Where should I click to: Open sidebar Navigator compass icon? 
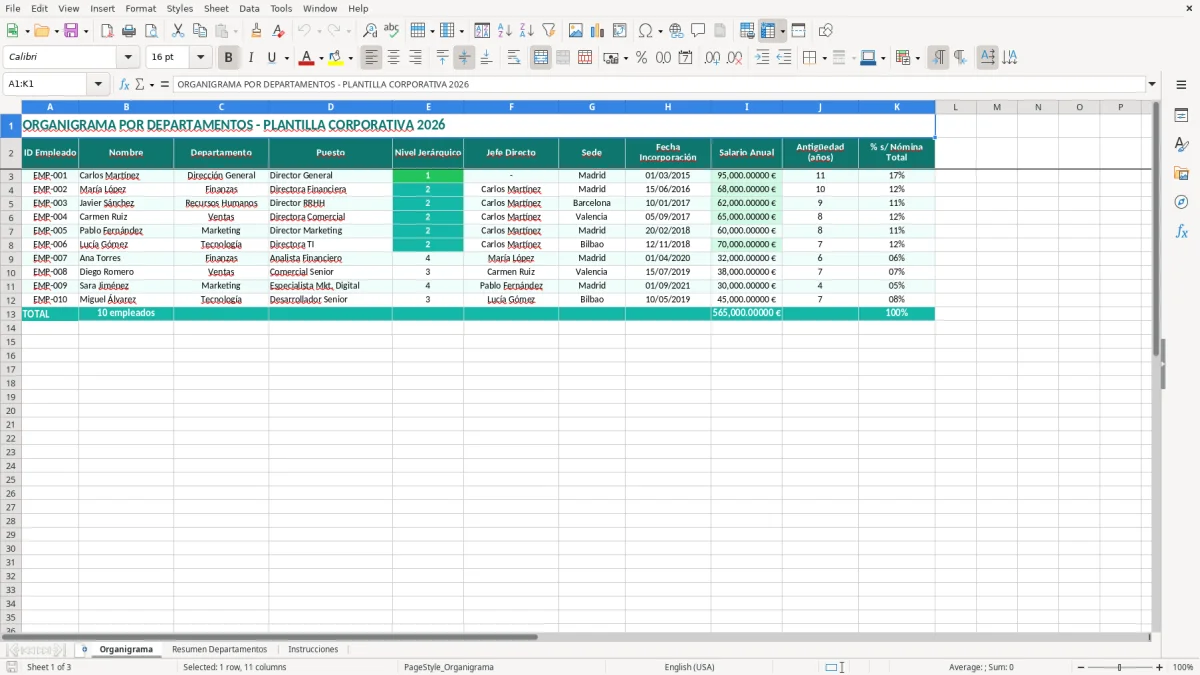coord(1181,202)
